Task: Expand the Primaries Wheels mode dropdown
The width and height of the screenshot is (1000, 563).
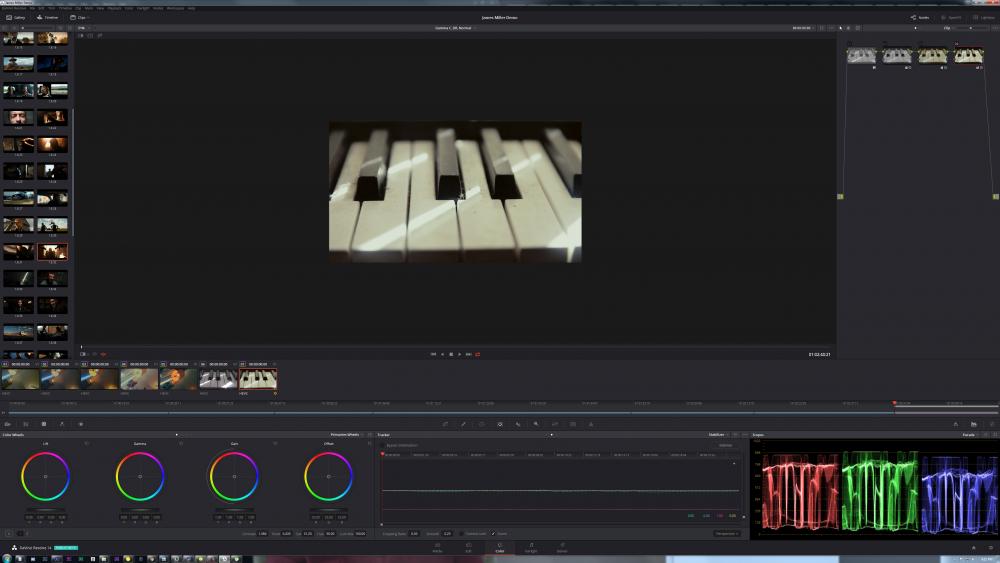Action: pyautogui.click(x=346, y=435)
